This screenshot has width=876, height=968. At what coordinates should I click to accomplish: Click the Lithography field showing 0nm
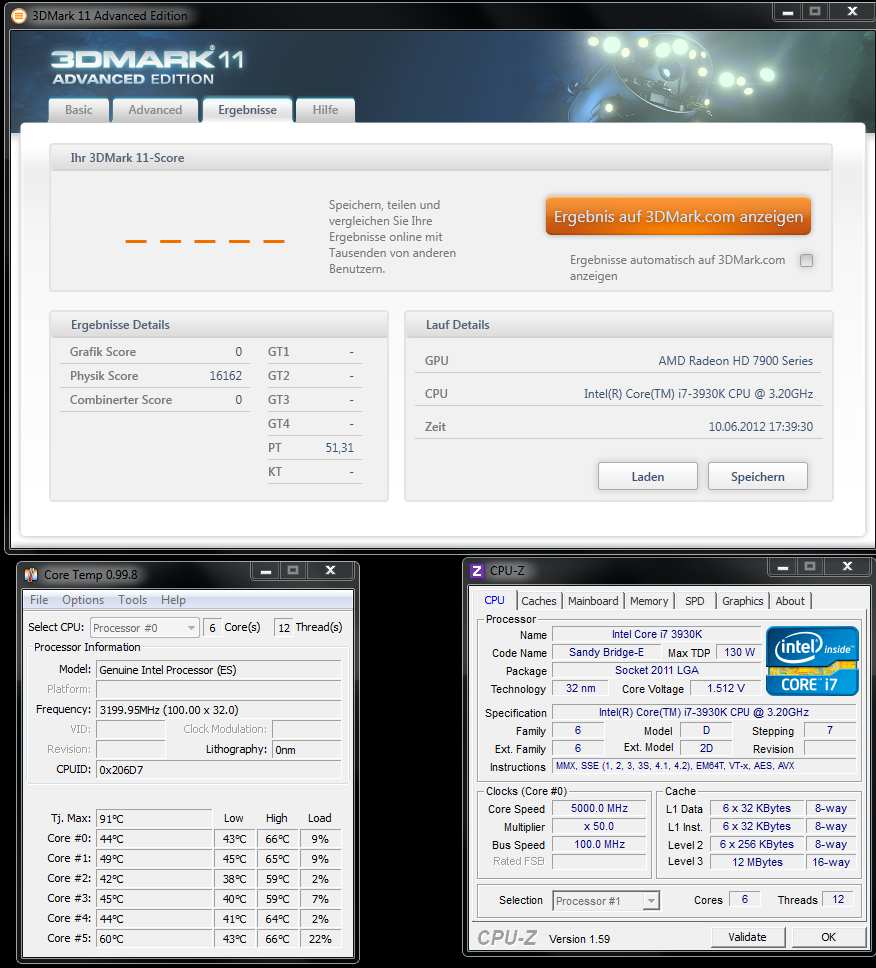click(307, 750)
